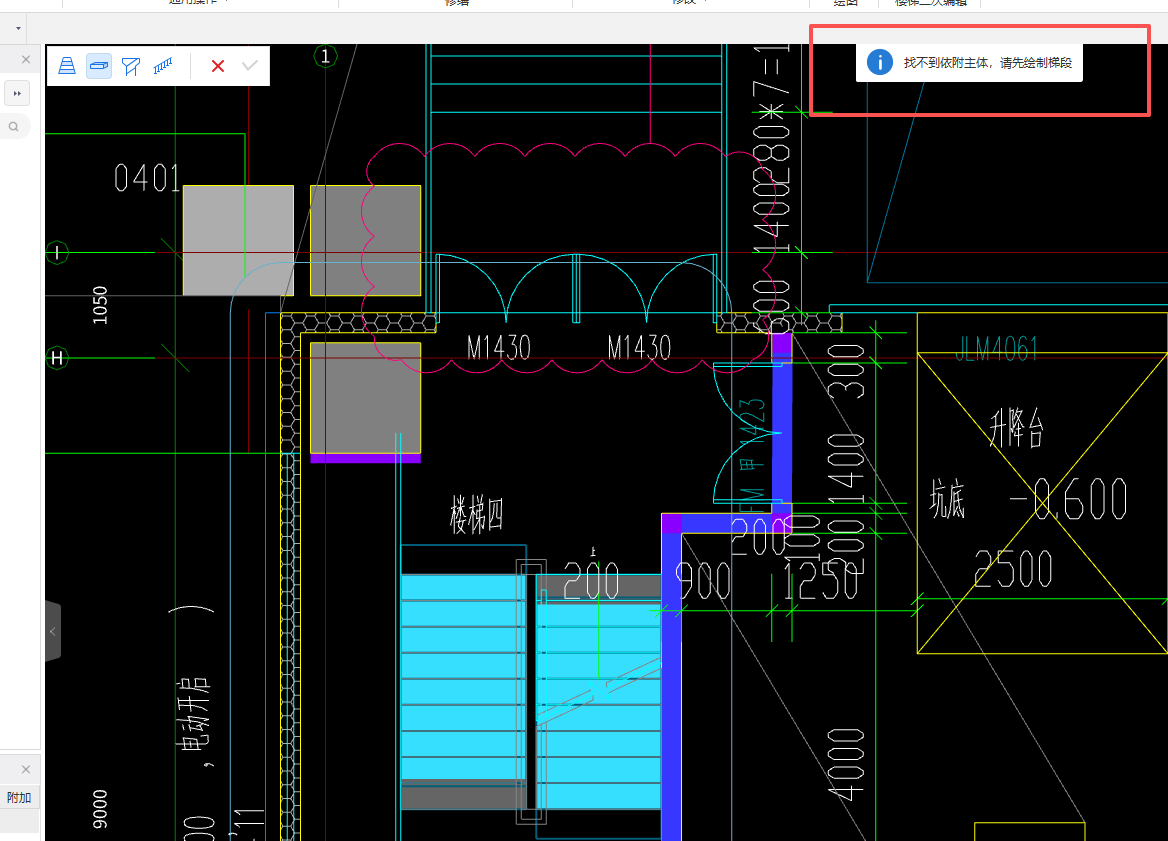The height and width of the screenshot is (841, 1168).
Task: Click the message 找不到依附主体，请先绘制梯段
Action: click(x=988, y=63)
